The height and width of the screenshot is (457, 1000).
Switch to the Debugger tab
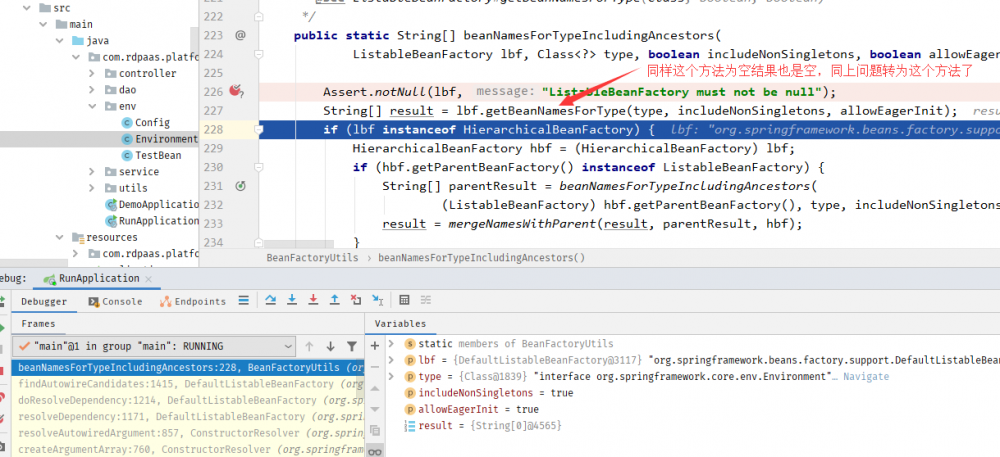pyautogui.click(x=43, y=301)
